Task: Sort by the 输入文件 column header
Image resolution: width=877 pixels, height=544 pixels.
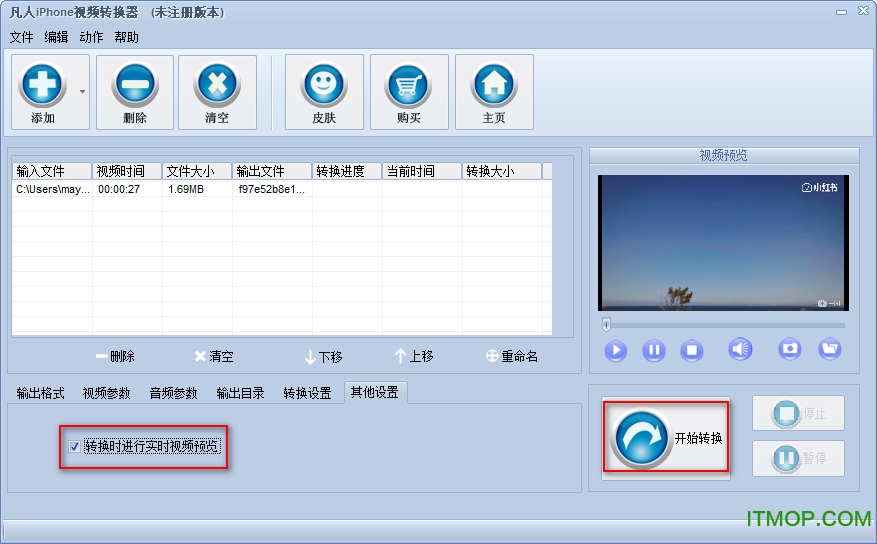Action: coord(52,171)
